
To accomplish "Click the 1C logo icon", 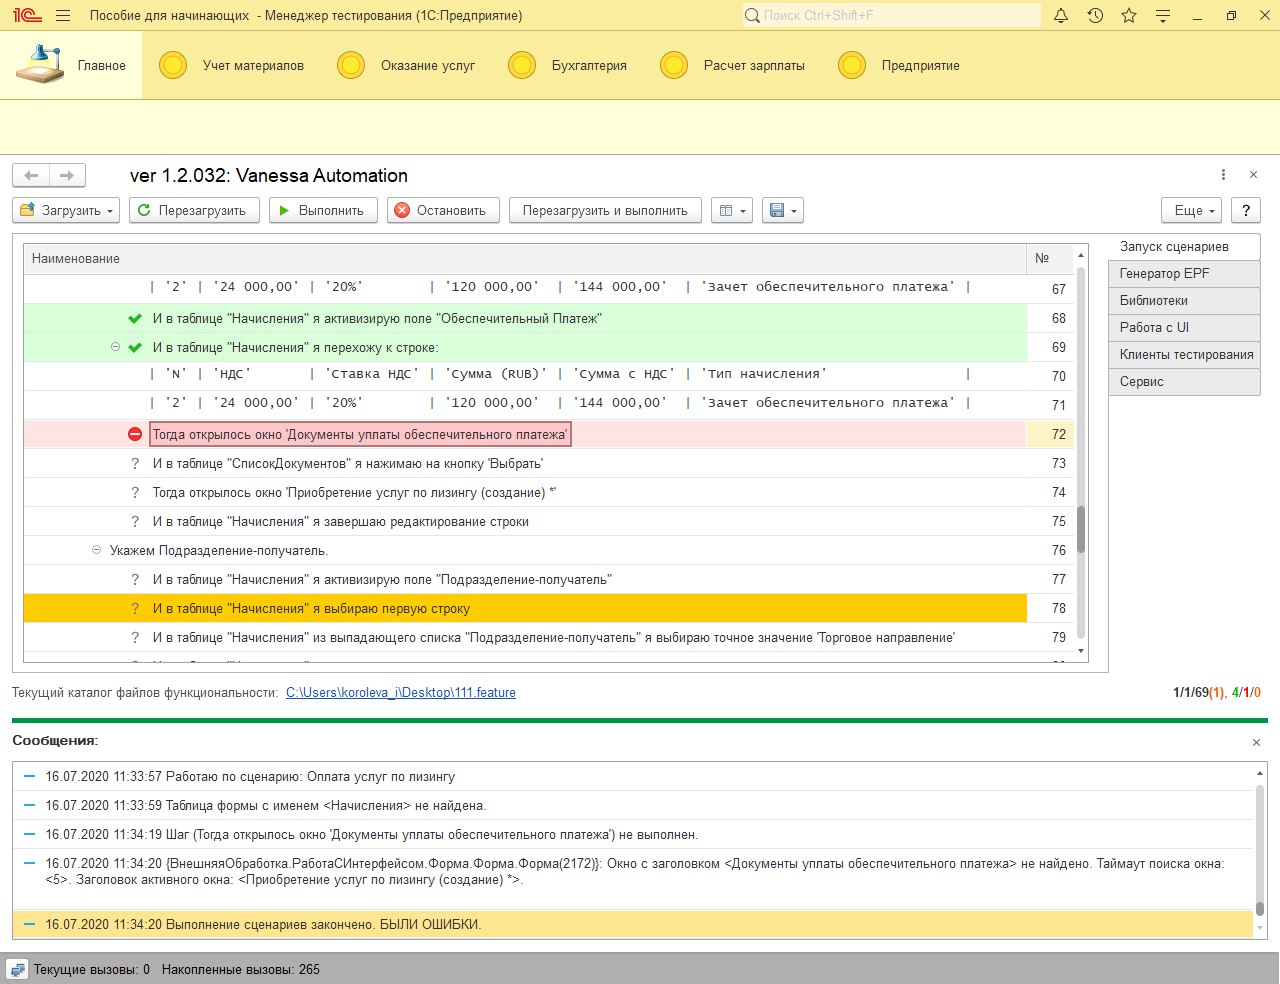I will [x=27, y=16].
